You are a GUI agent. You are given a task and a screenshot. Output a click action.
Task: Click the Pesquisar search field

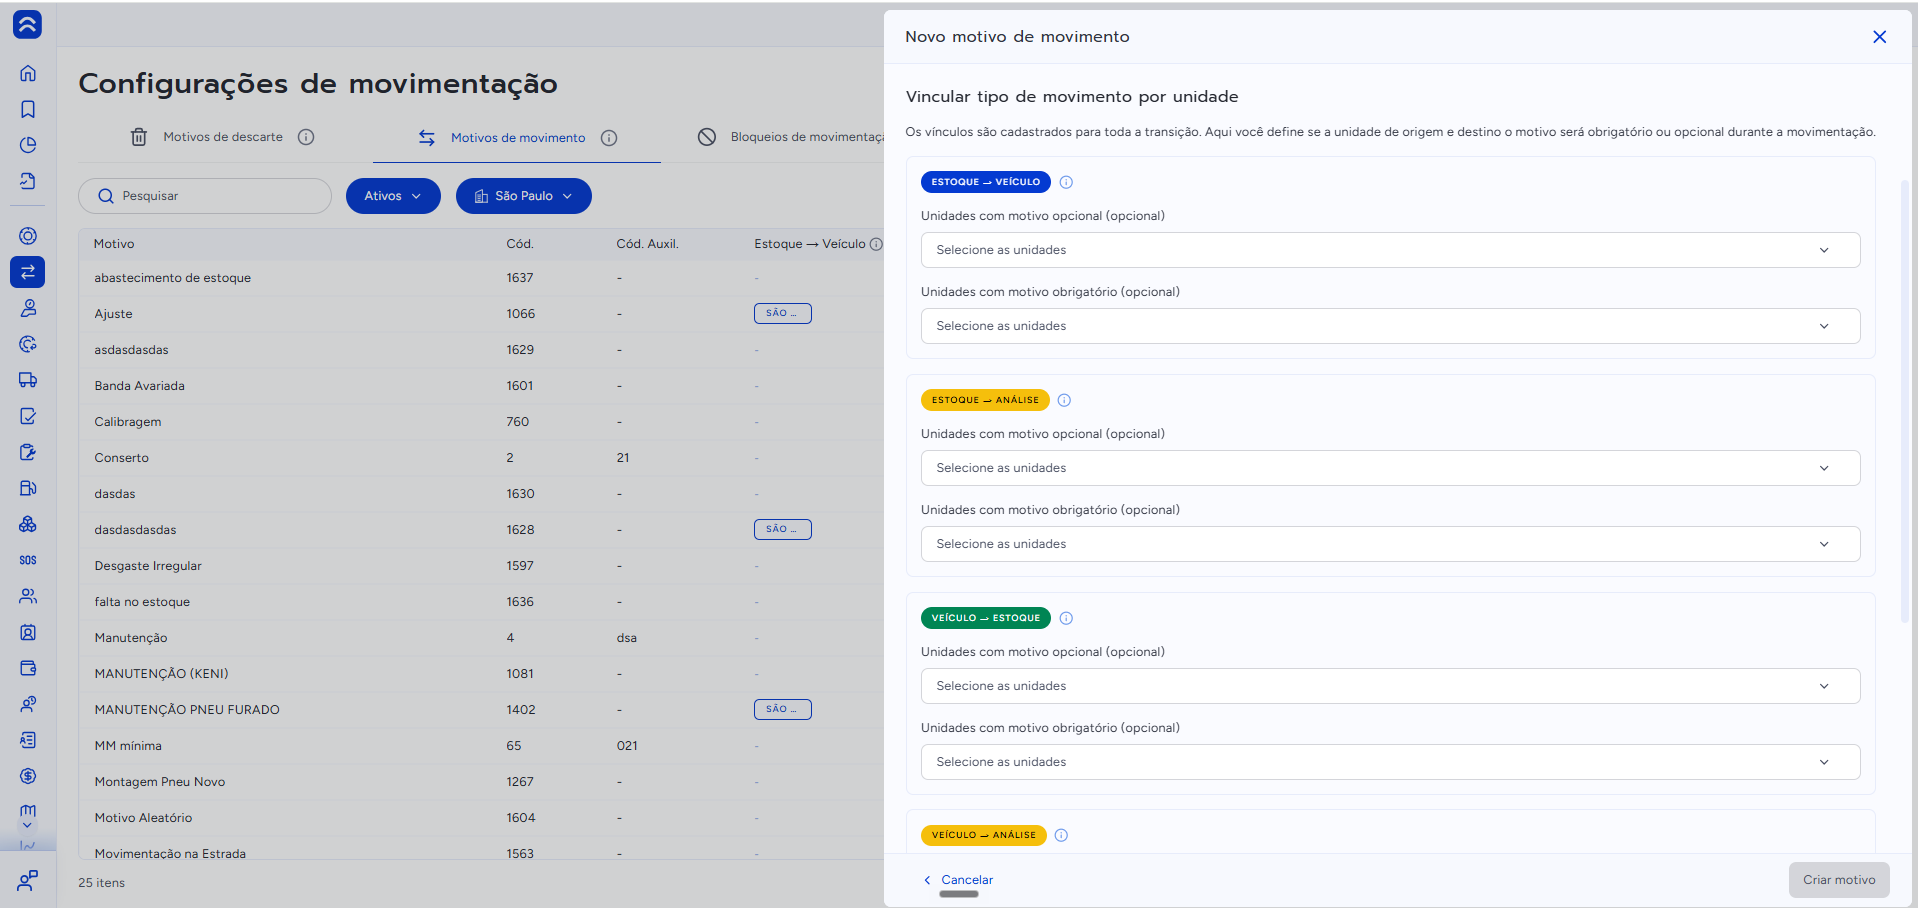tap(205, 196)
